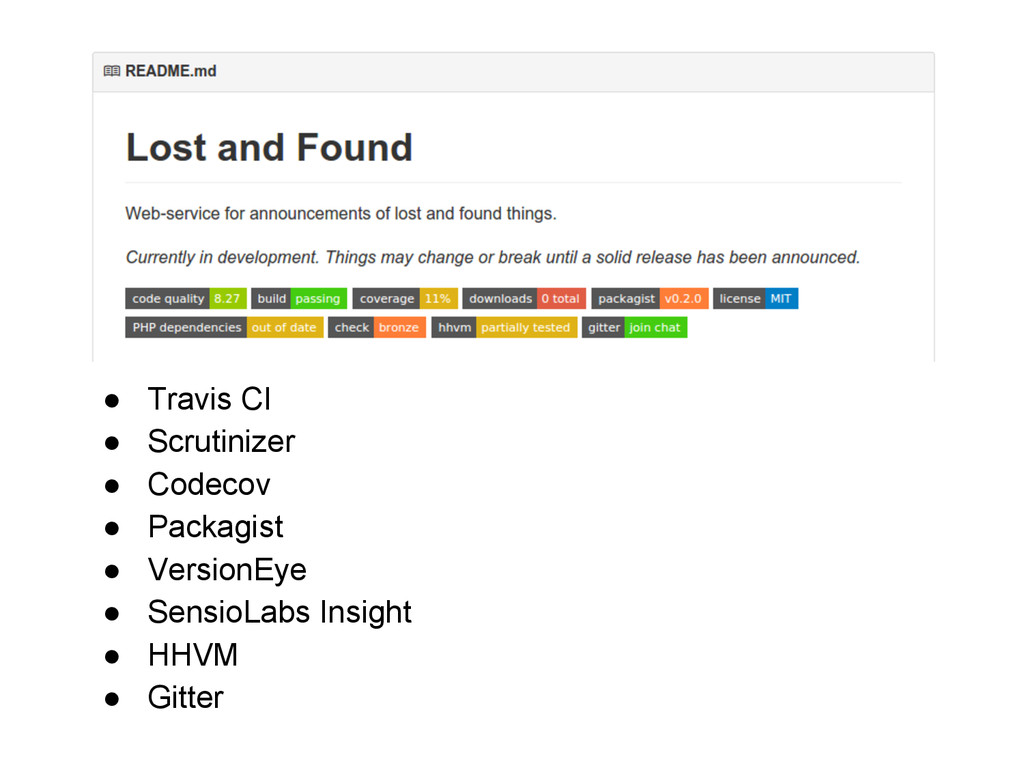Click the Travis CI bullet item
The width and height of the screenshot is (1024, 768).
click(x=209, y=399)
